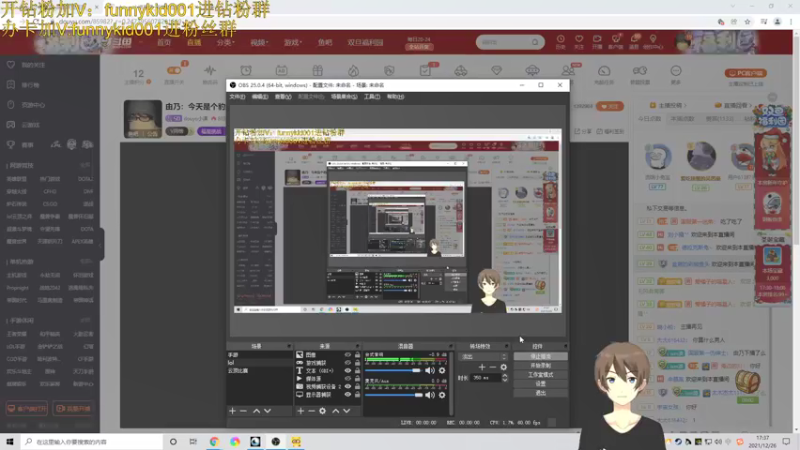800x450 pixels.
Task: Pop out the sources dock panel
Action: pyautogui.click(x=357, y=346)
